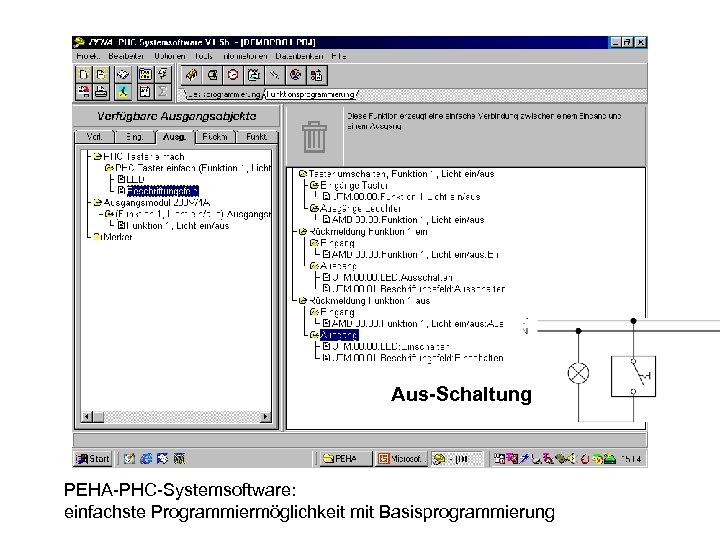The width and height of the screenshot is (720, 540).
Task: Click the large trash can icon
Action: pos(315,137)
